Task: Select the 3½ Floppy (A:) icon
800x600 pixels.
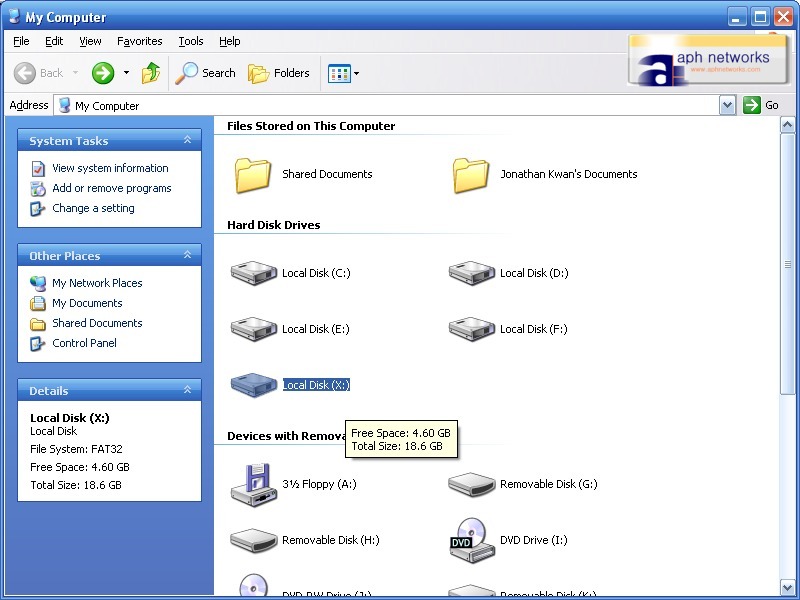Action: click(254, 484)
